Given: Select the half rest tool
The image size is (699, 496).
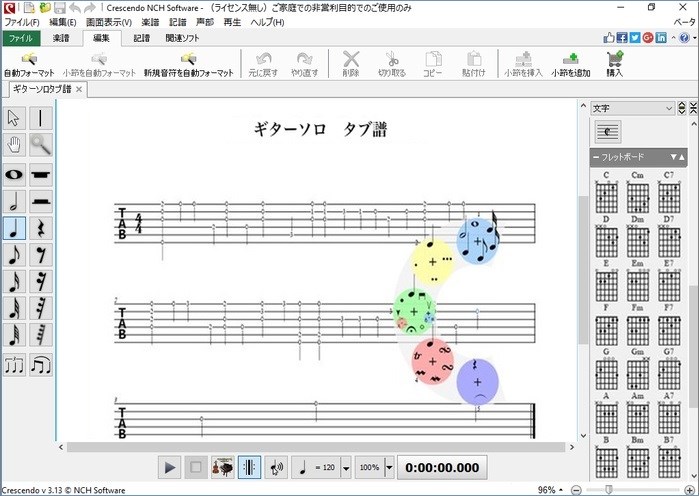Looking at the screenshot, I should [x=41, y=201].
